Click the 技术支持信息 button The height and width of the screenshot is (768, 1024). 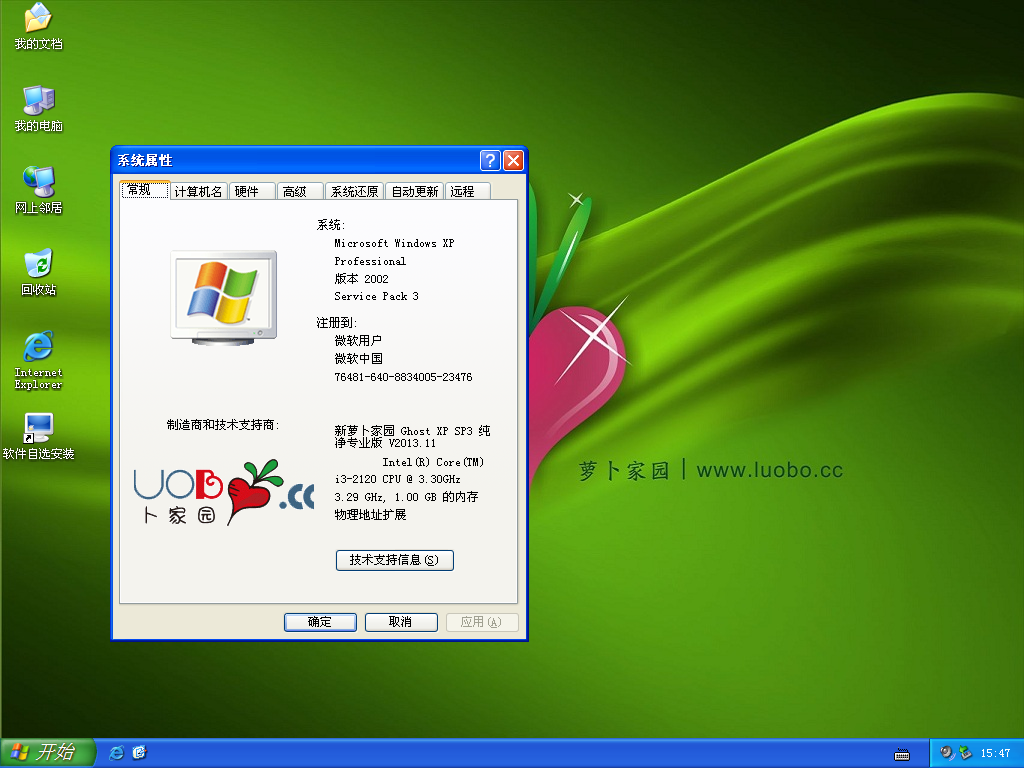pyautogui.click(x=395, y=560)
